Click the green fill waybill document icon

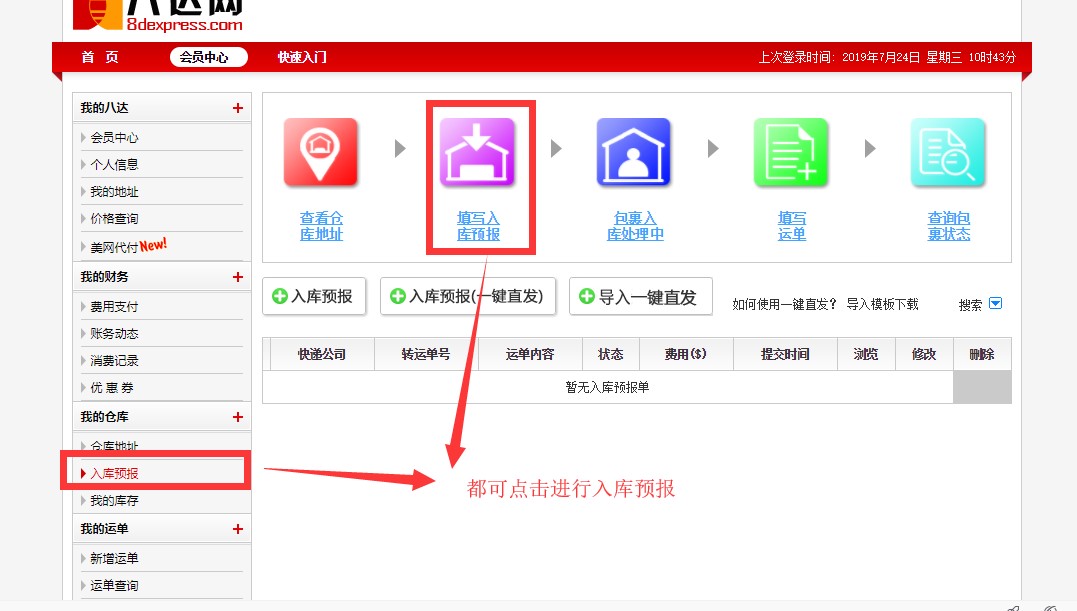tap(791, 152)
